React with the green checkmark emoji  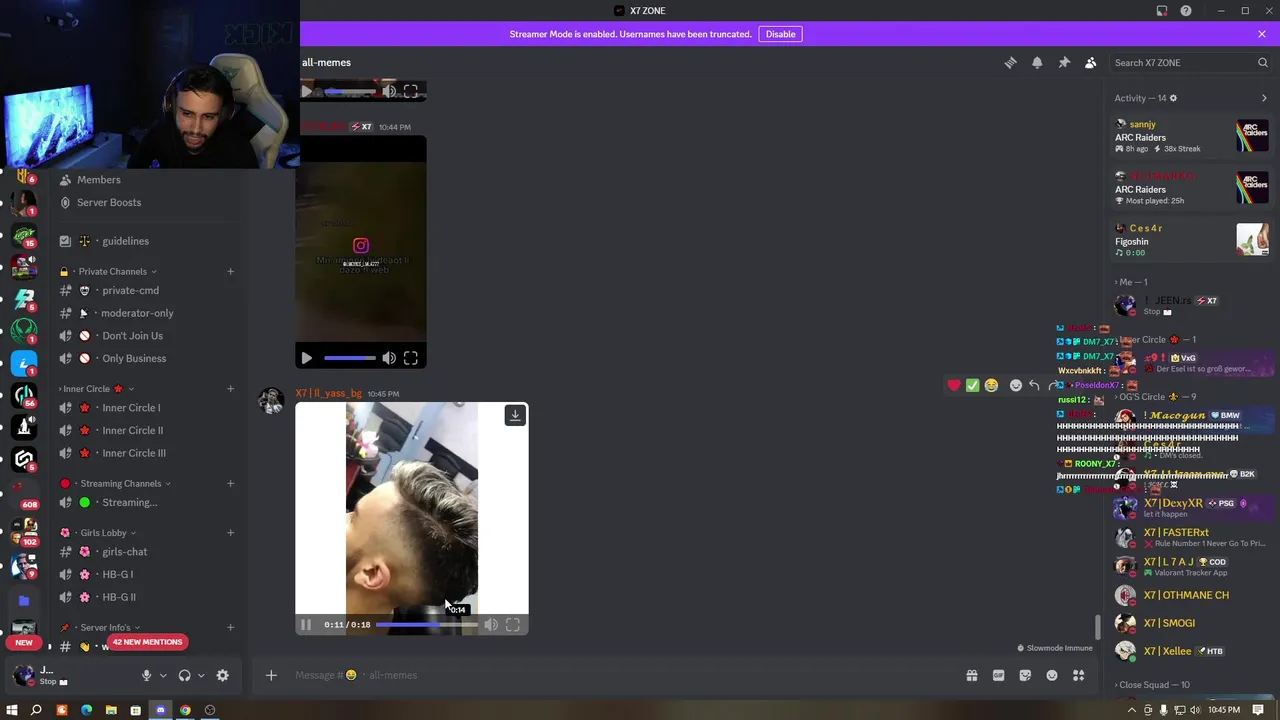coord(972,385)
